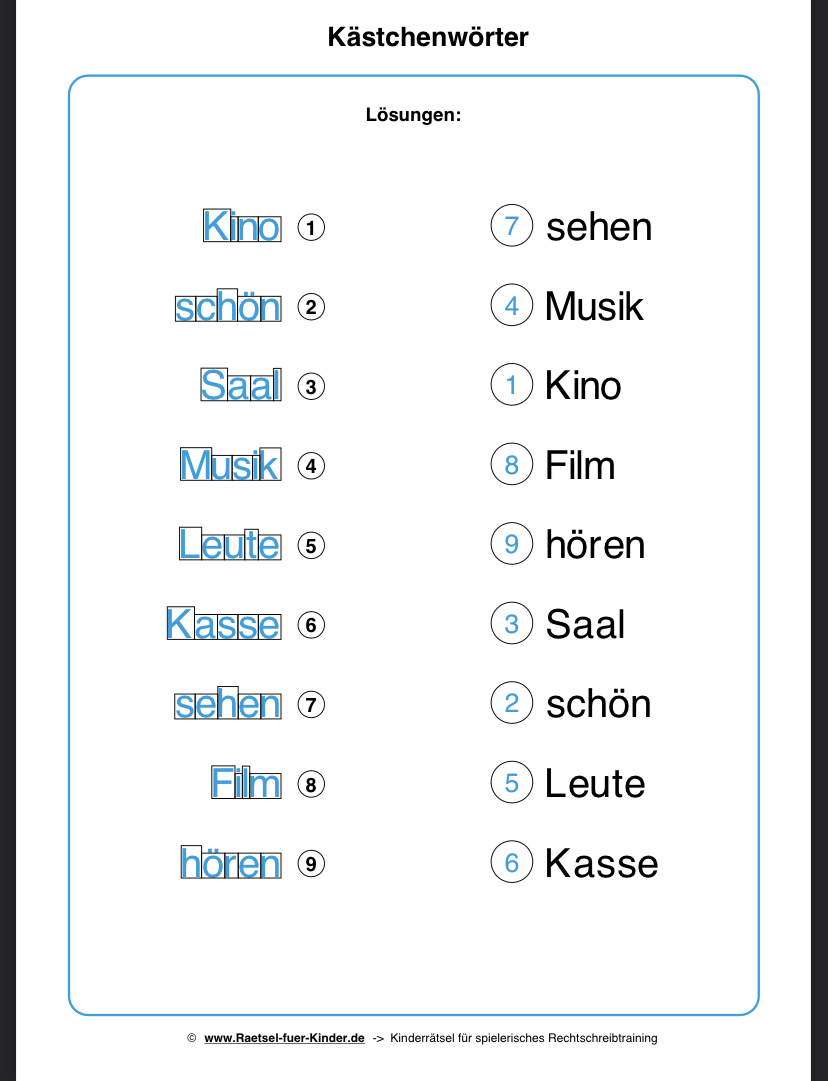The height and width of the screenshot is (1081, 828).
Task: Click blue circled 6 beside Kasse
Action: pyautogui.click(x=512, y=863)
